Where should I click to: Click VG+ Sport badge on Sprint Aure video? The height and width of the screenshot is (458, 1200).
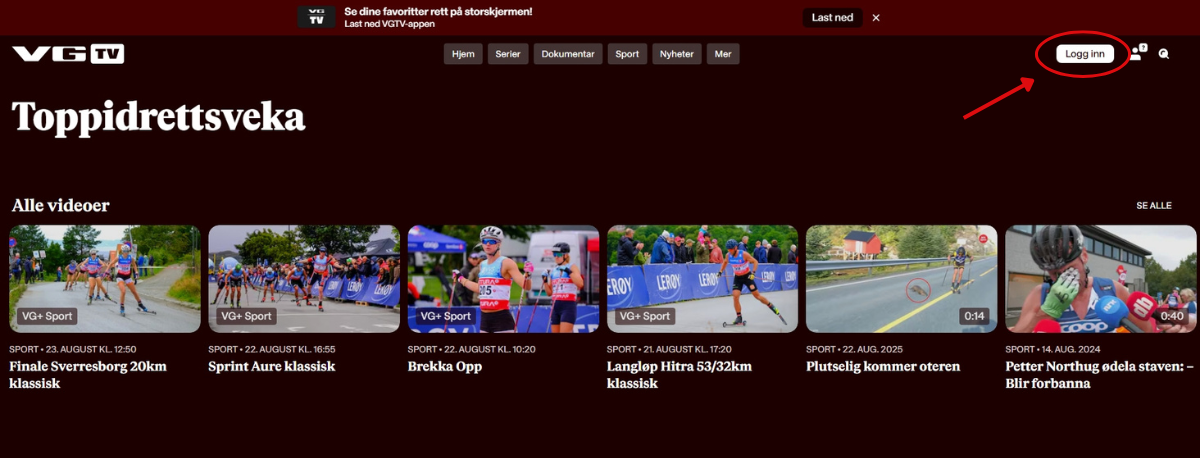(246, 316)
